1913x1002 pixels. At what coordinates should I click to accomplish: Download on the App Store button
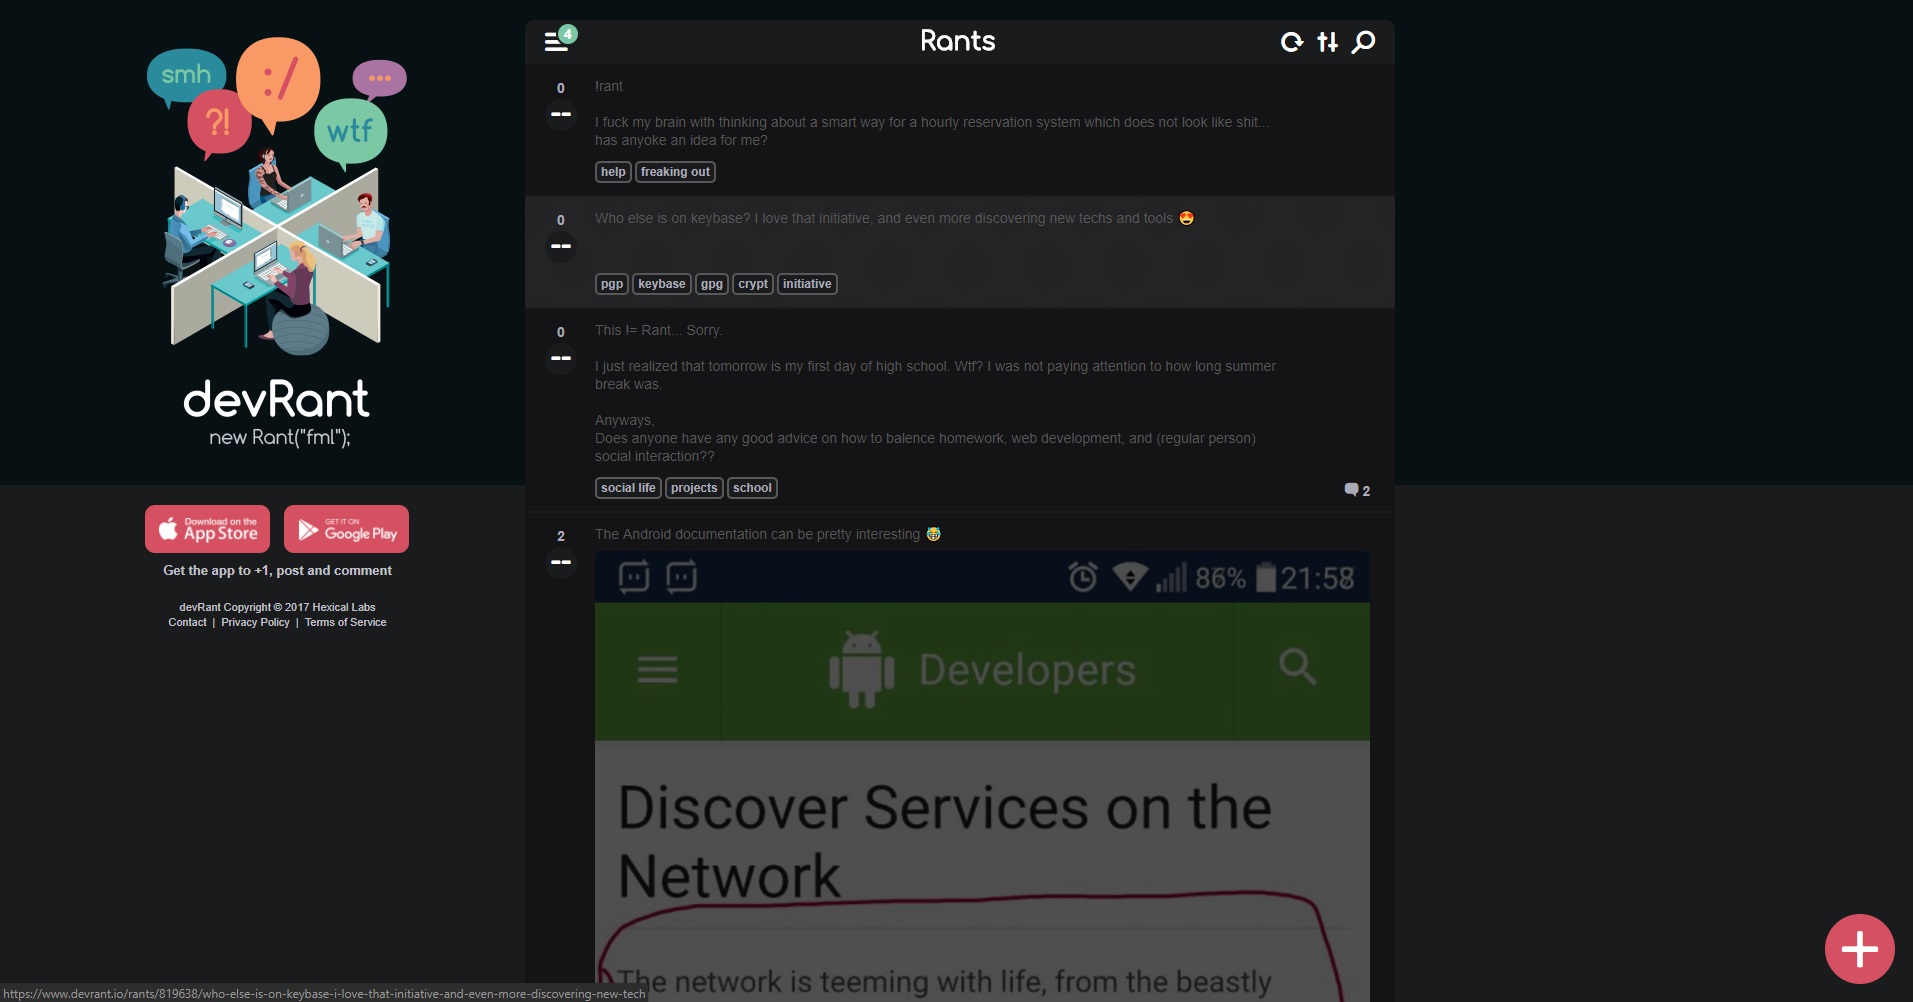pyautogui.click(x=208, y=529)
